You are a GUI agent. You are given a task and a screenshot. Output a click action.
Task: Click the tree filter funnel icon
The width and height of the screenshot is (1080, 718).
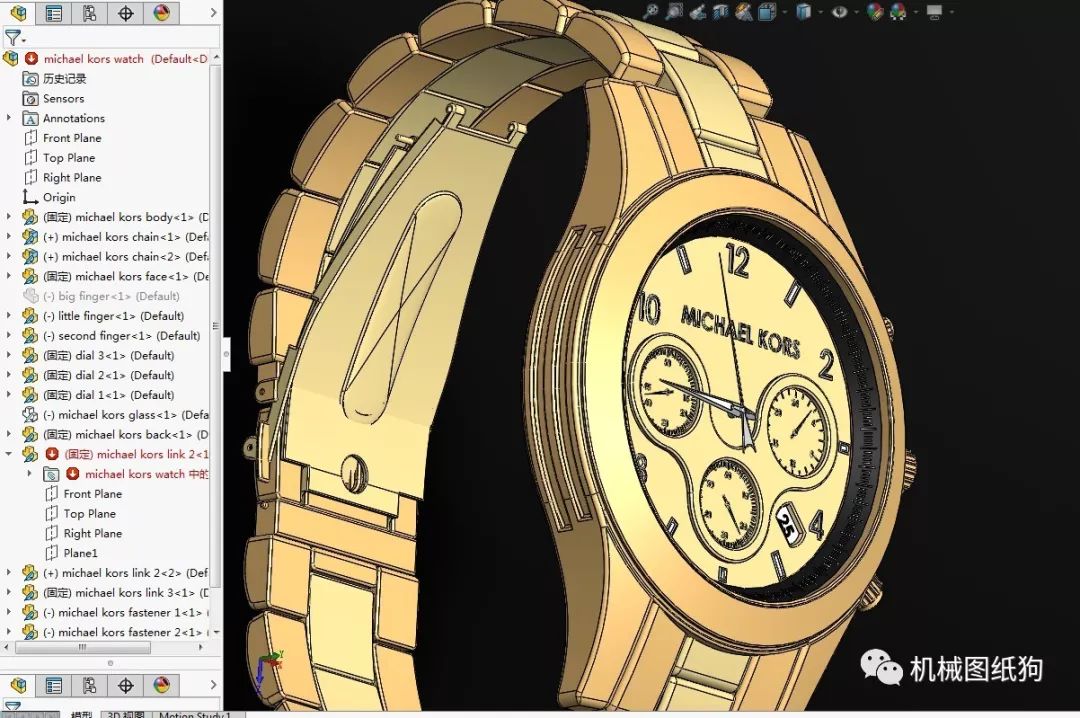[13, 37]
